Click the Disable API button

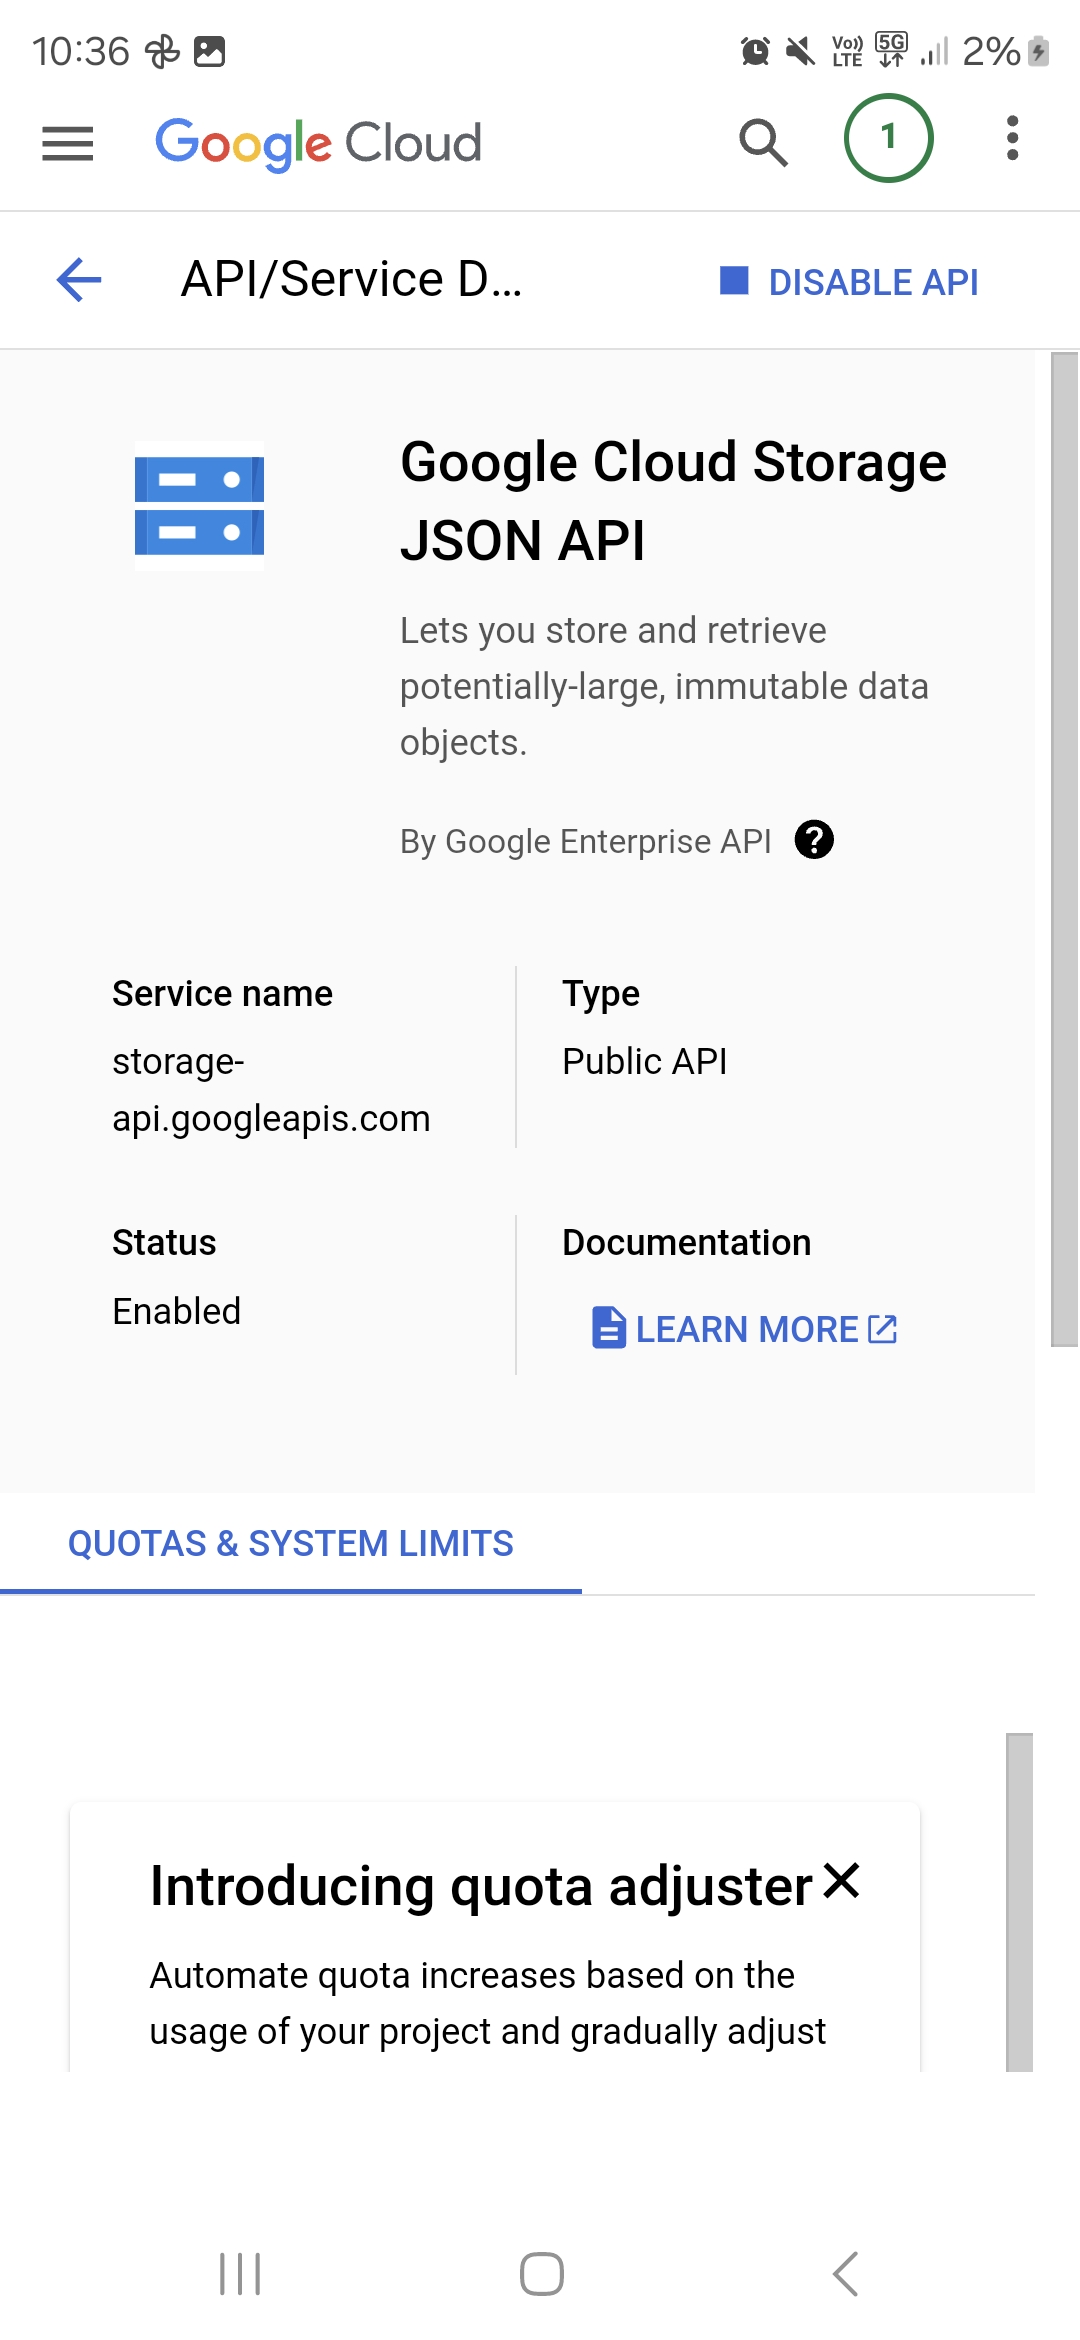click(850, 282)
